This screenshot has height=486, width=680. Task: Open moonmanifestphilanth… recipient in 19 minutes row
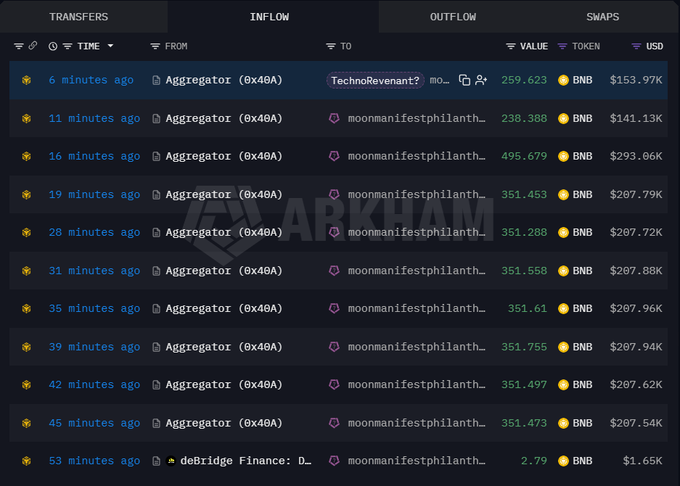click(x=416, y=195)
